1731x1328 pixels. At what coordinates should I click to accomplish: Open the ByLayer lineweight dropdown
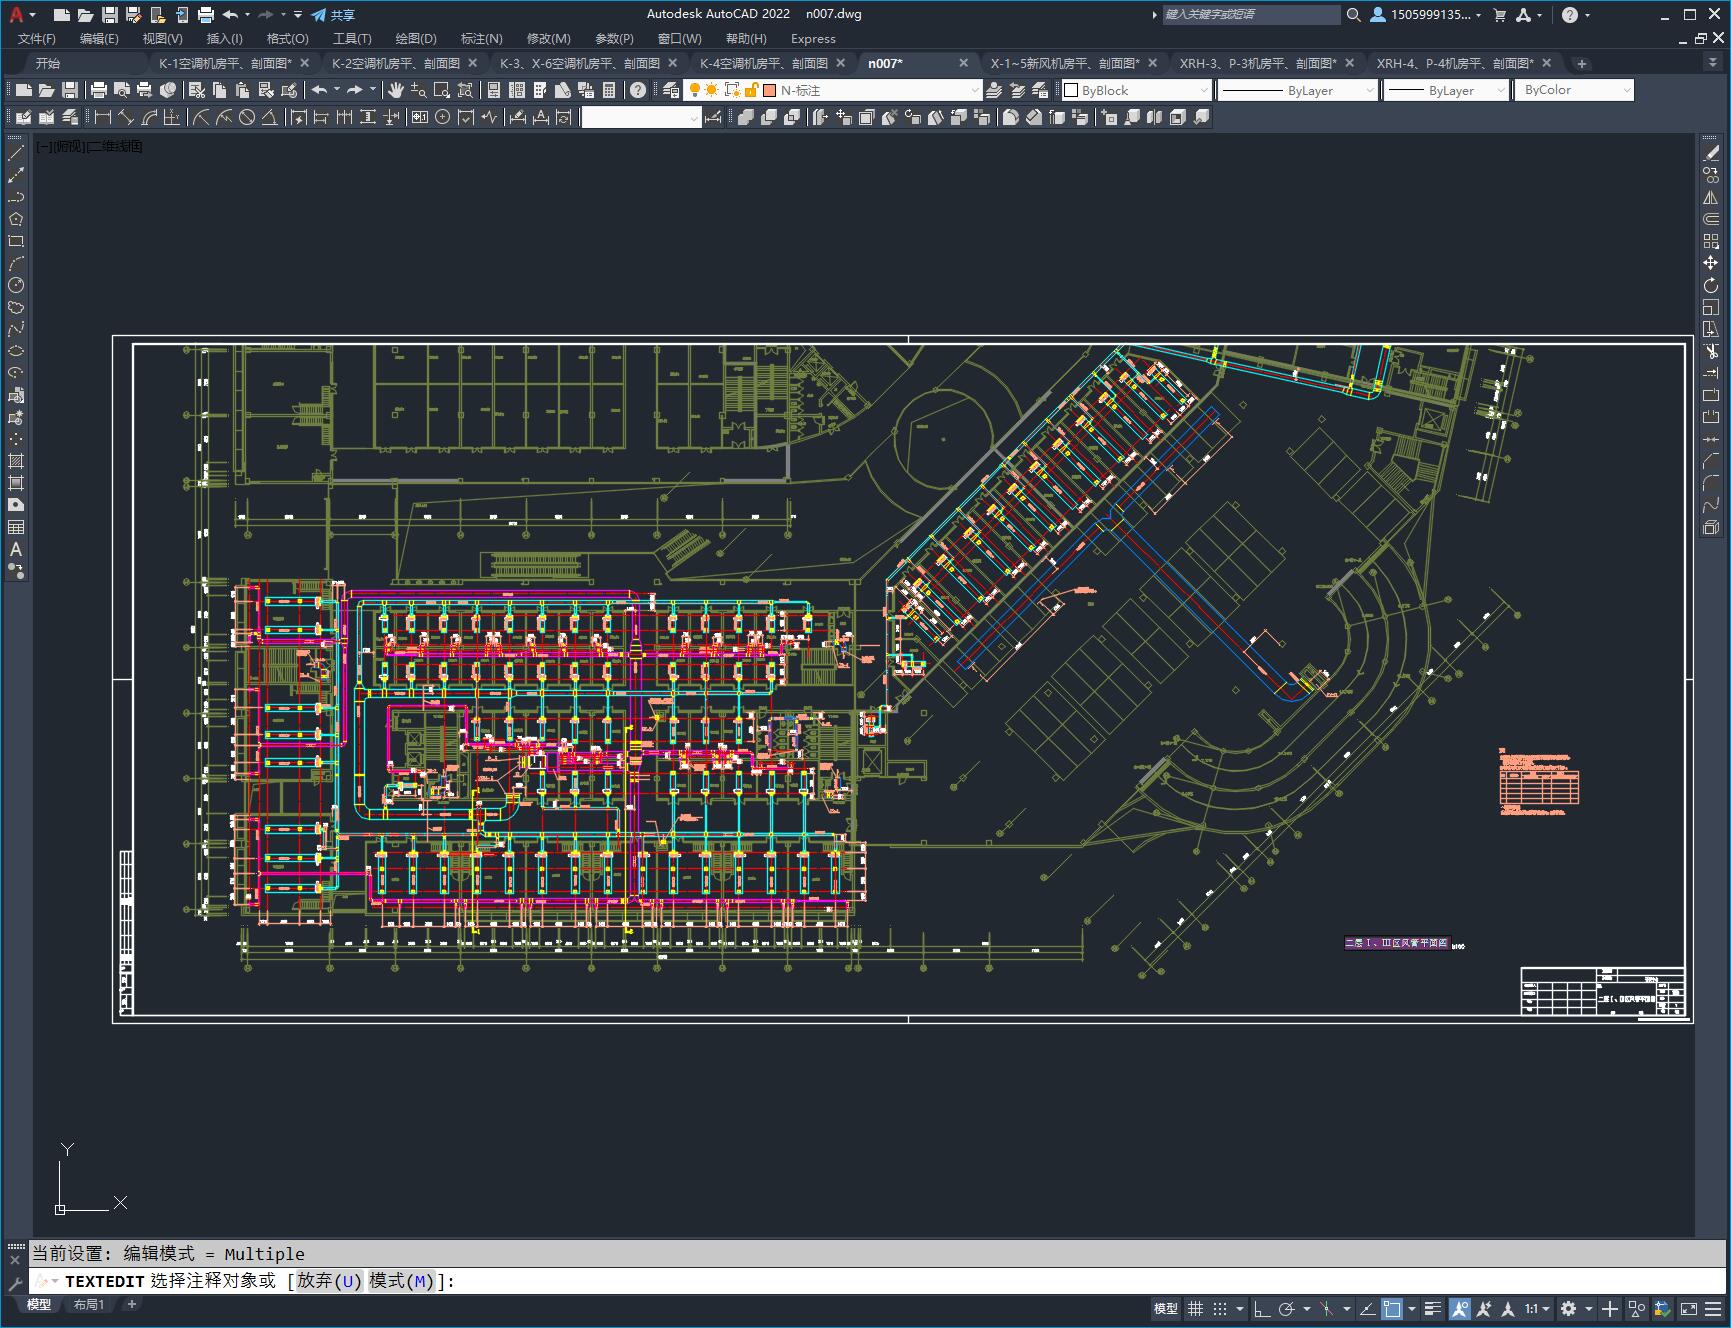pos(1500,90)
